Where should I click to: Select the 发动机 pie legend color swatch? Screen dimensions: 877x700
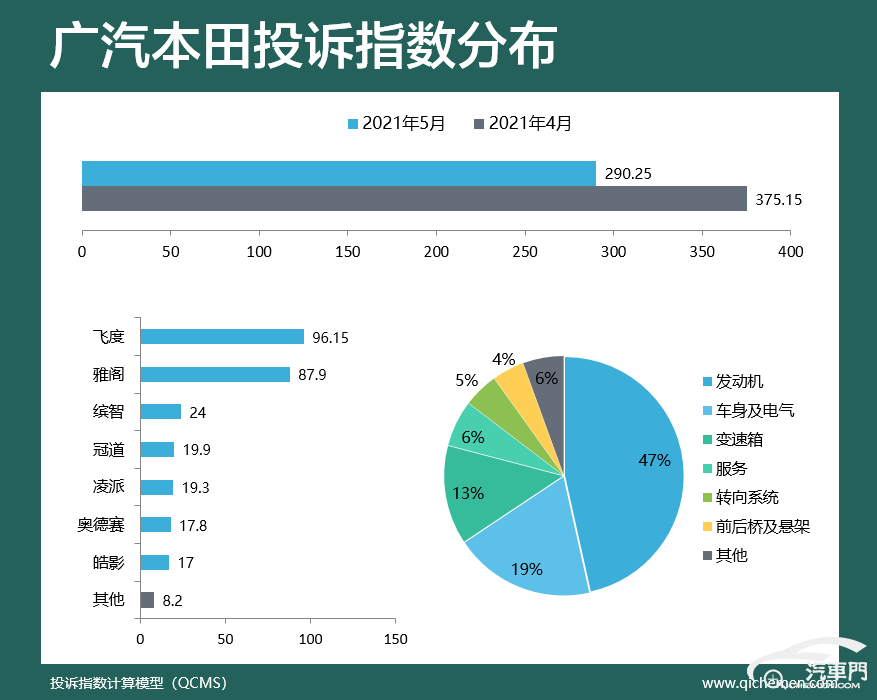click(708, 382)
